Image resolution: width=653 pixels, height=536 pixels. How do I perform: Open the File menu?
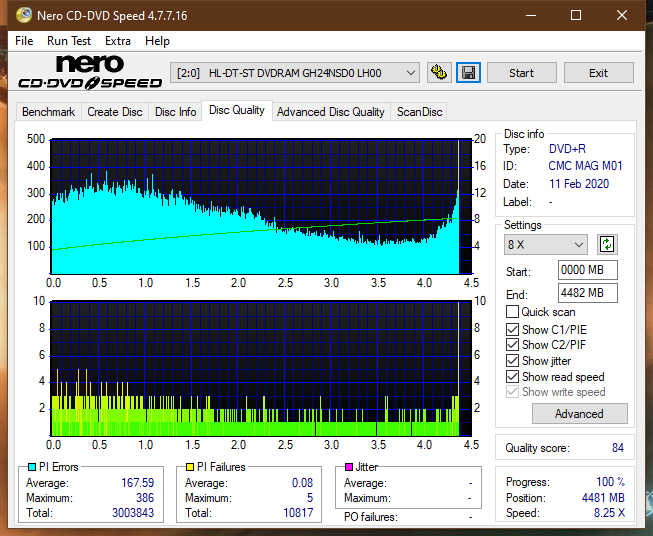pos(24,41)
